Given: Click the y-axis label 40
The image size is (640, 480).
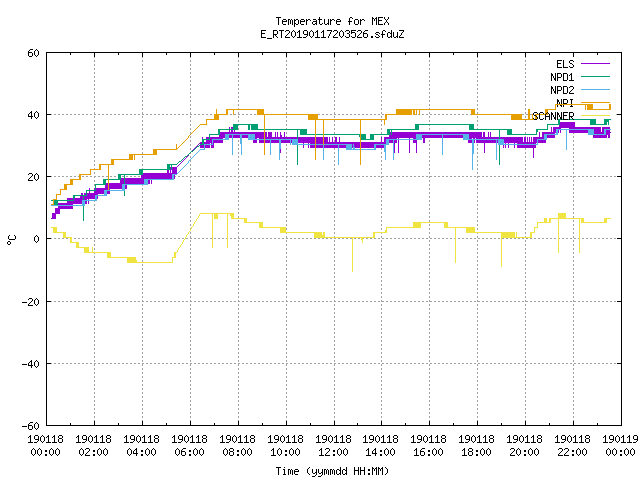Looking at the screenshot, I should pos(33,115).
